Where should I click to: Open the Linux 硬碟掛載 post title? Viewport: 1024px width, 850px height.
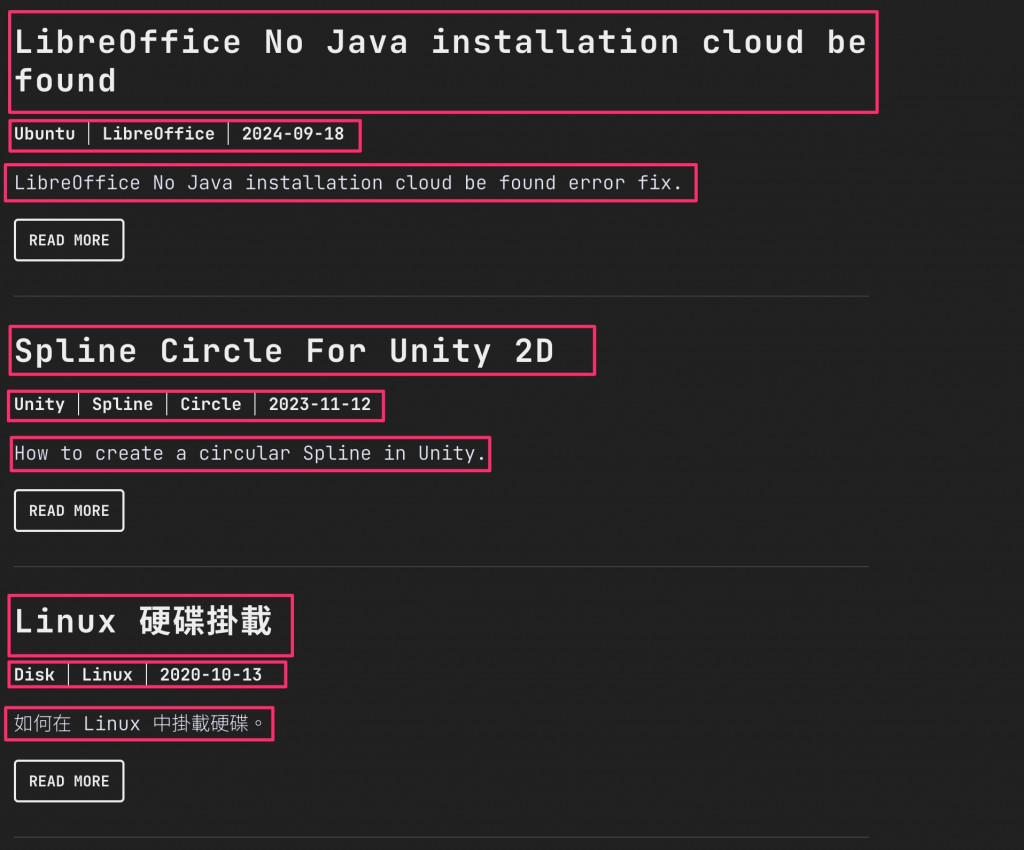(x=143, y=621)
